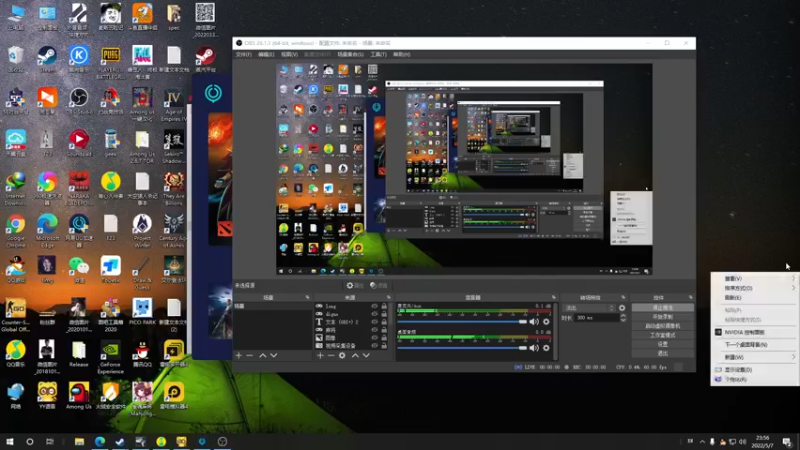Screen dimensions: 800x450
Task: Move the source up with the up arrow in Sources panel
Action: click(355, 355)
